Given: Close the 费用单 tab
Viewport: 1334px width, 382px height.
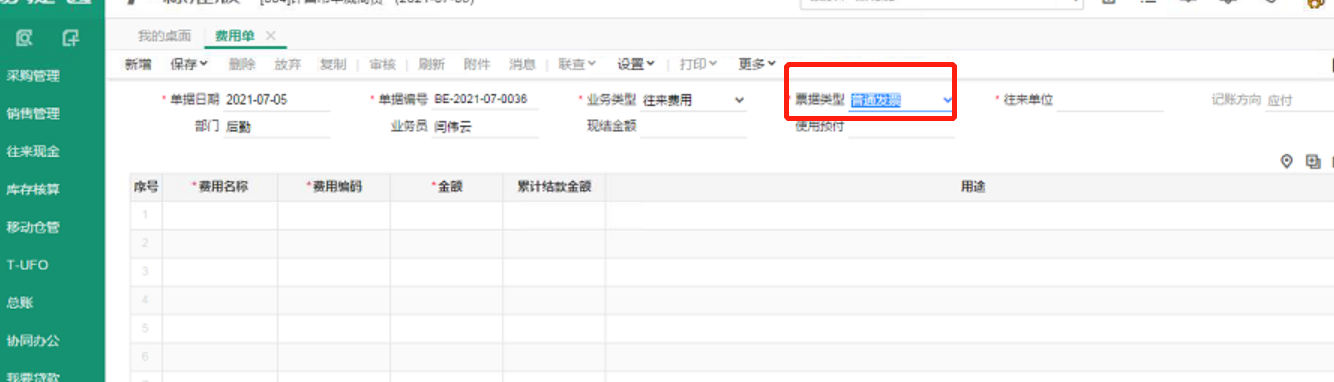Looking at the screenshot, I should click(x=270, y=36).
